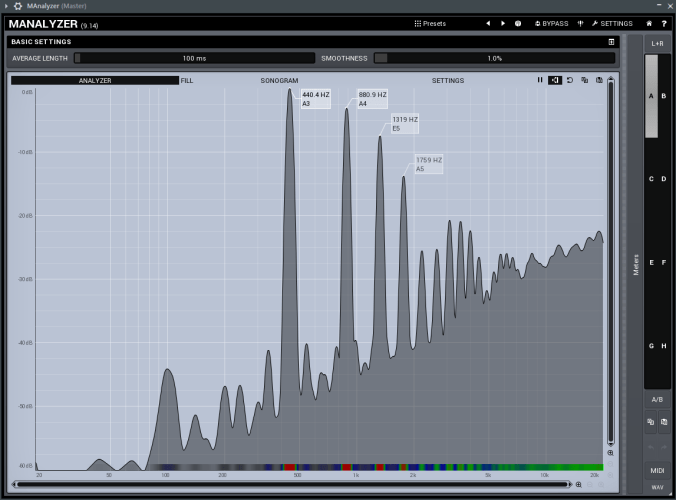Open the Presets dropdown
Viewport: 676px width, 500px height.
pyautogui.click(x=430, y=23)
